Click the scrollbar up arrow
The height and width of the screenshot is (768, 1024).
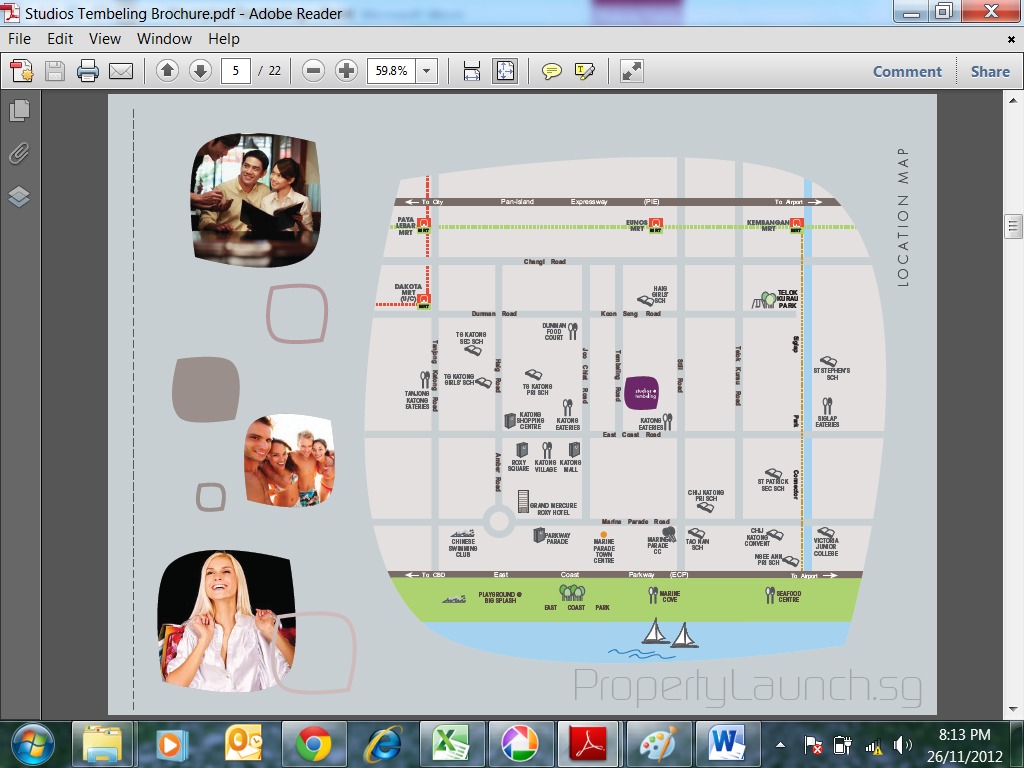coord(1012,101)
